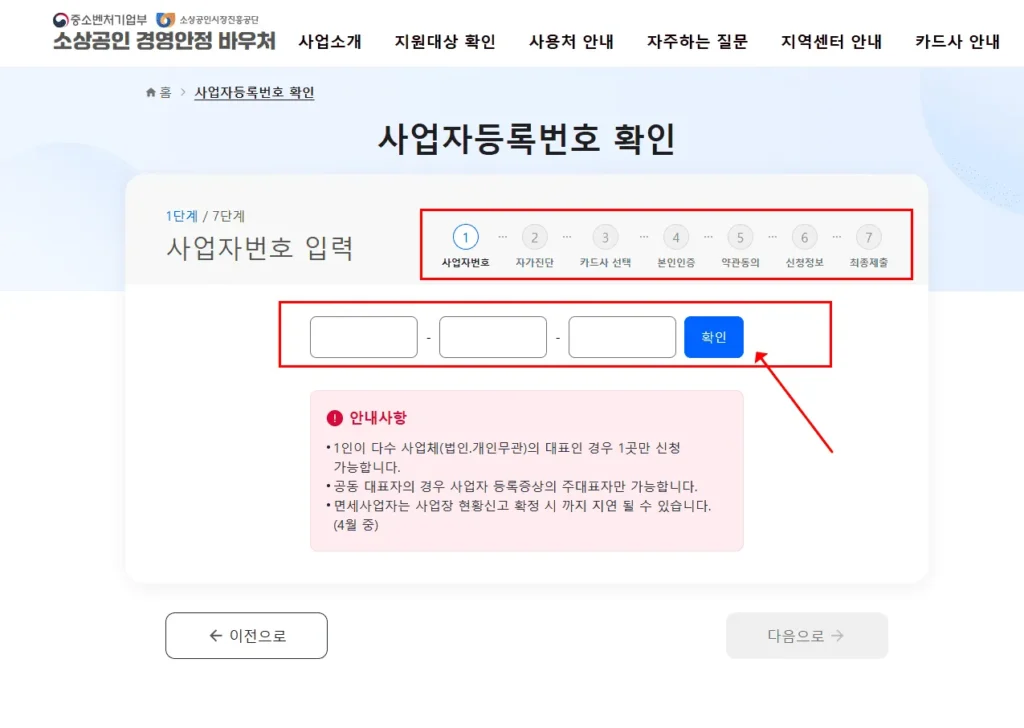Screen dimensions: 1024x728
Task: Click the 다음으로 next button
Action: (807, 636)
